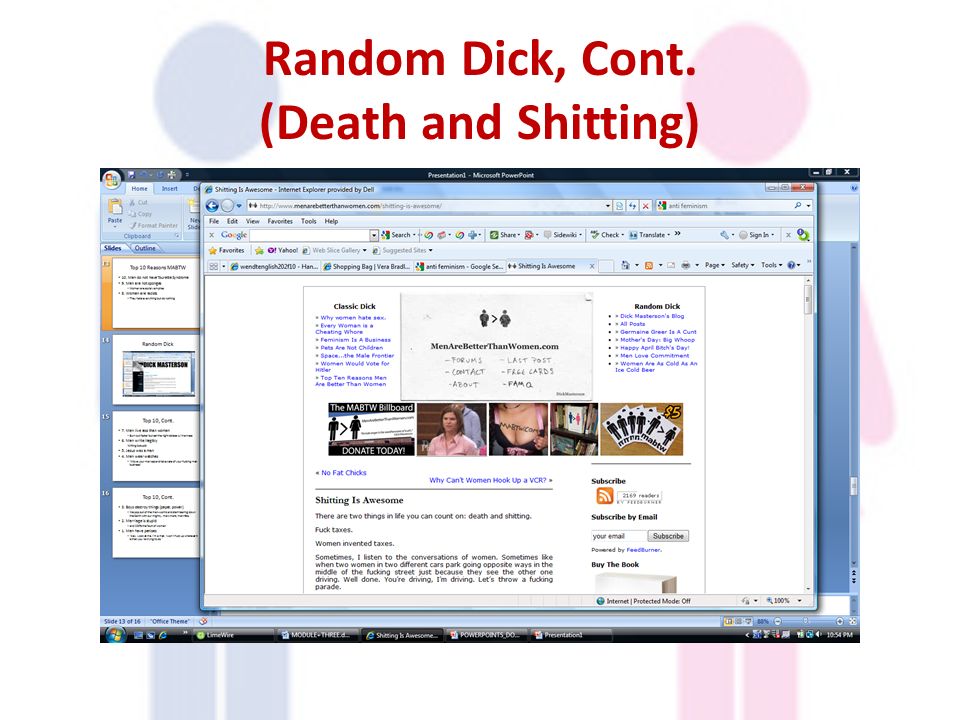
Task: Click the orange RSS subscribe icon on webpage
Action: 604,496
